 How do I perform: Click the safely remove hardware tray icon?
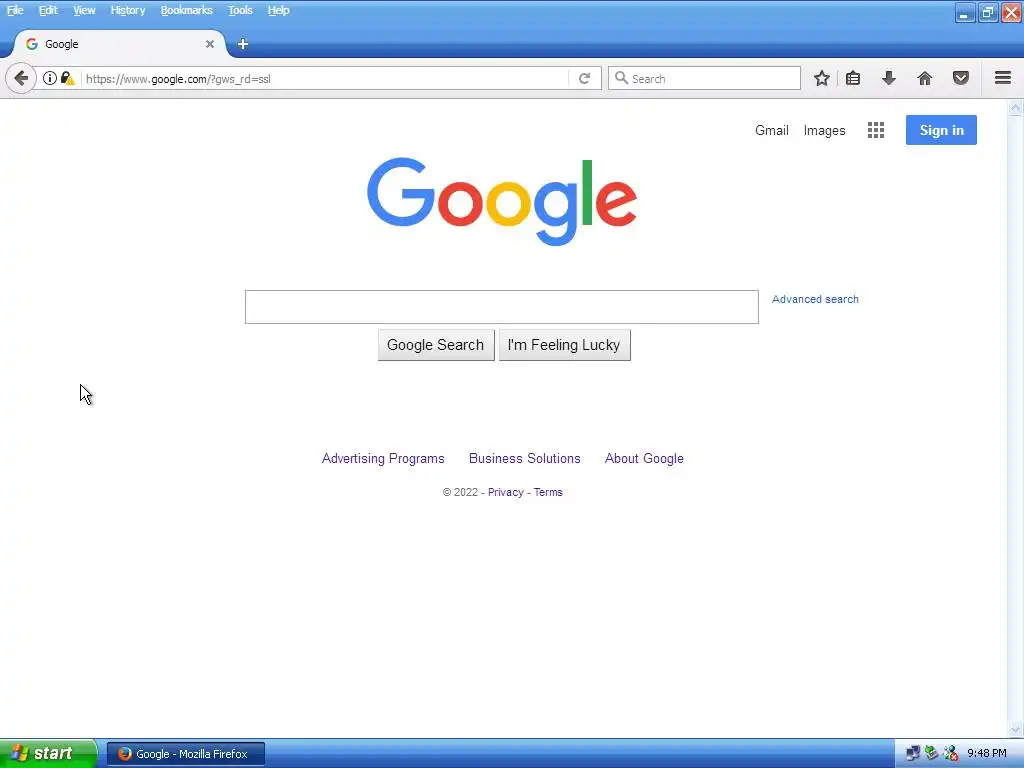[x=932, y=754]
